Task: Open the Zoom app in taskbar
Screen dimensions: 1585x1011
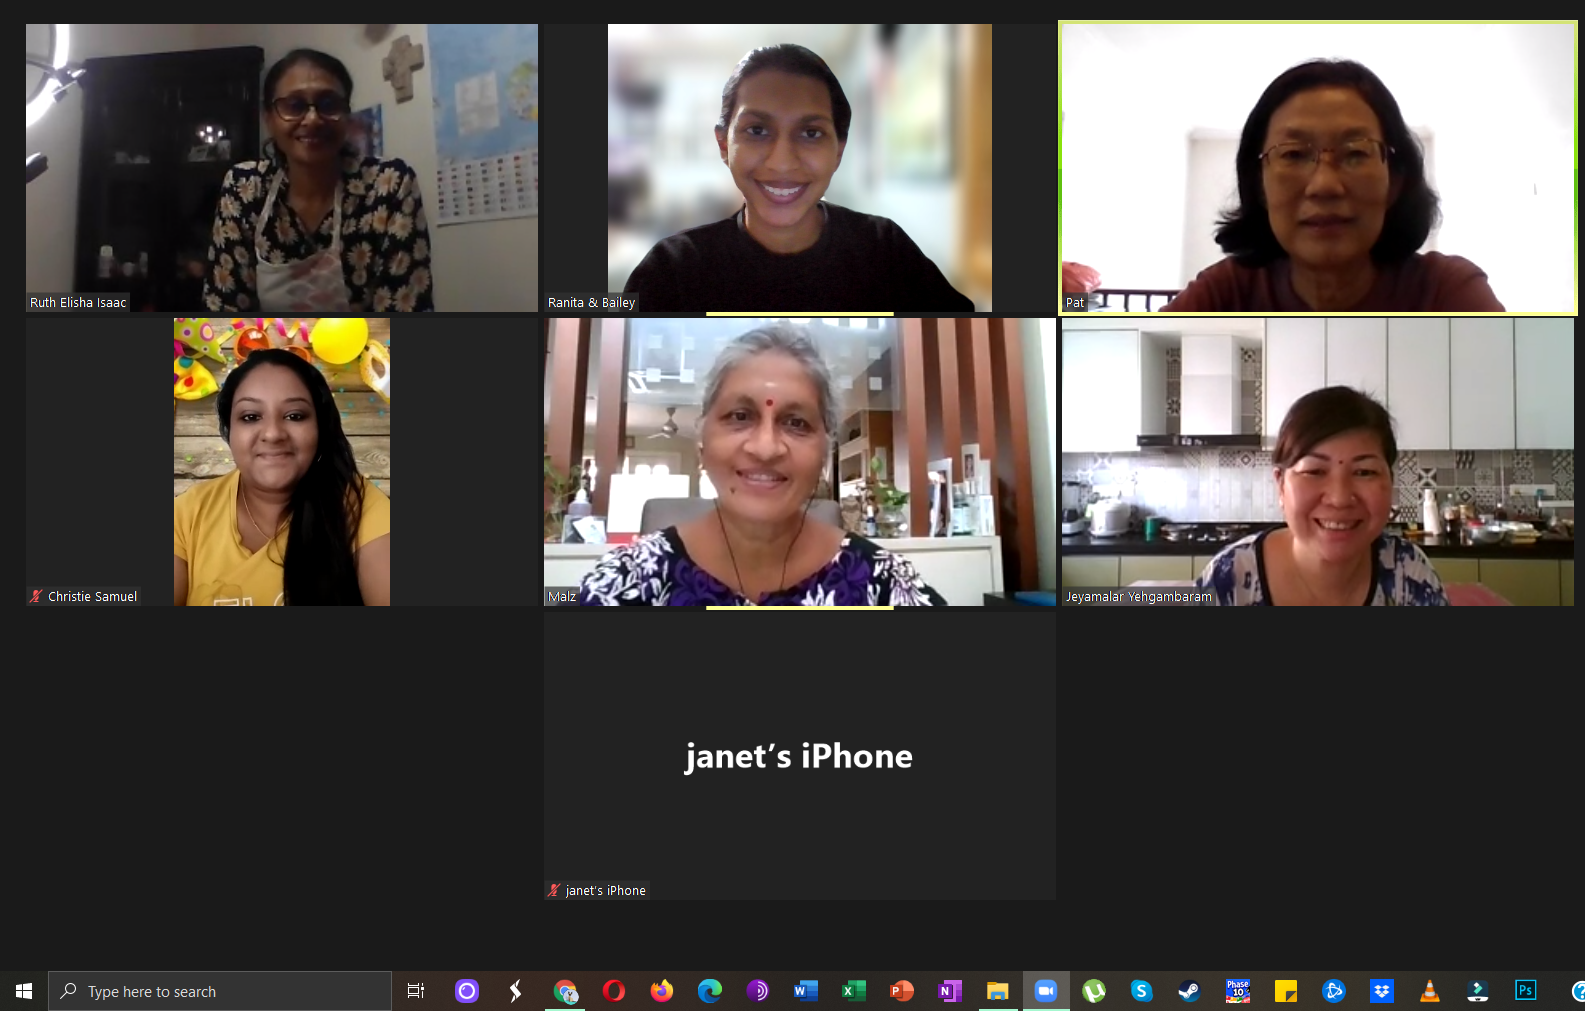Action: click(1046, 991)
